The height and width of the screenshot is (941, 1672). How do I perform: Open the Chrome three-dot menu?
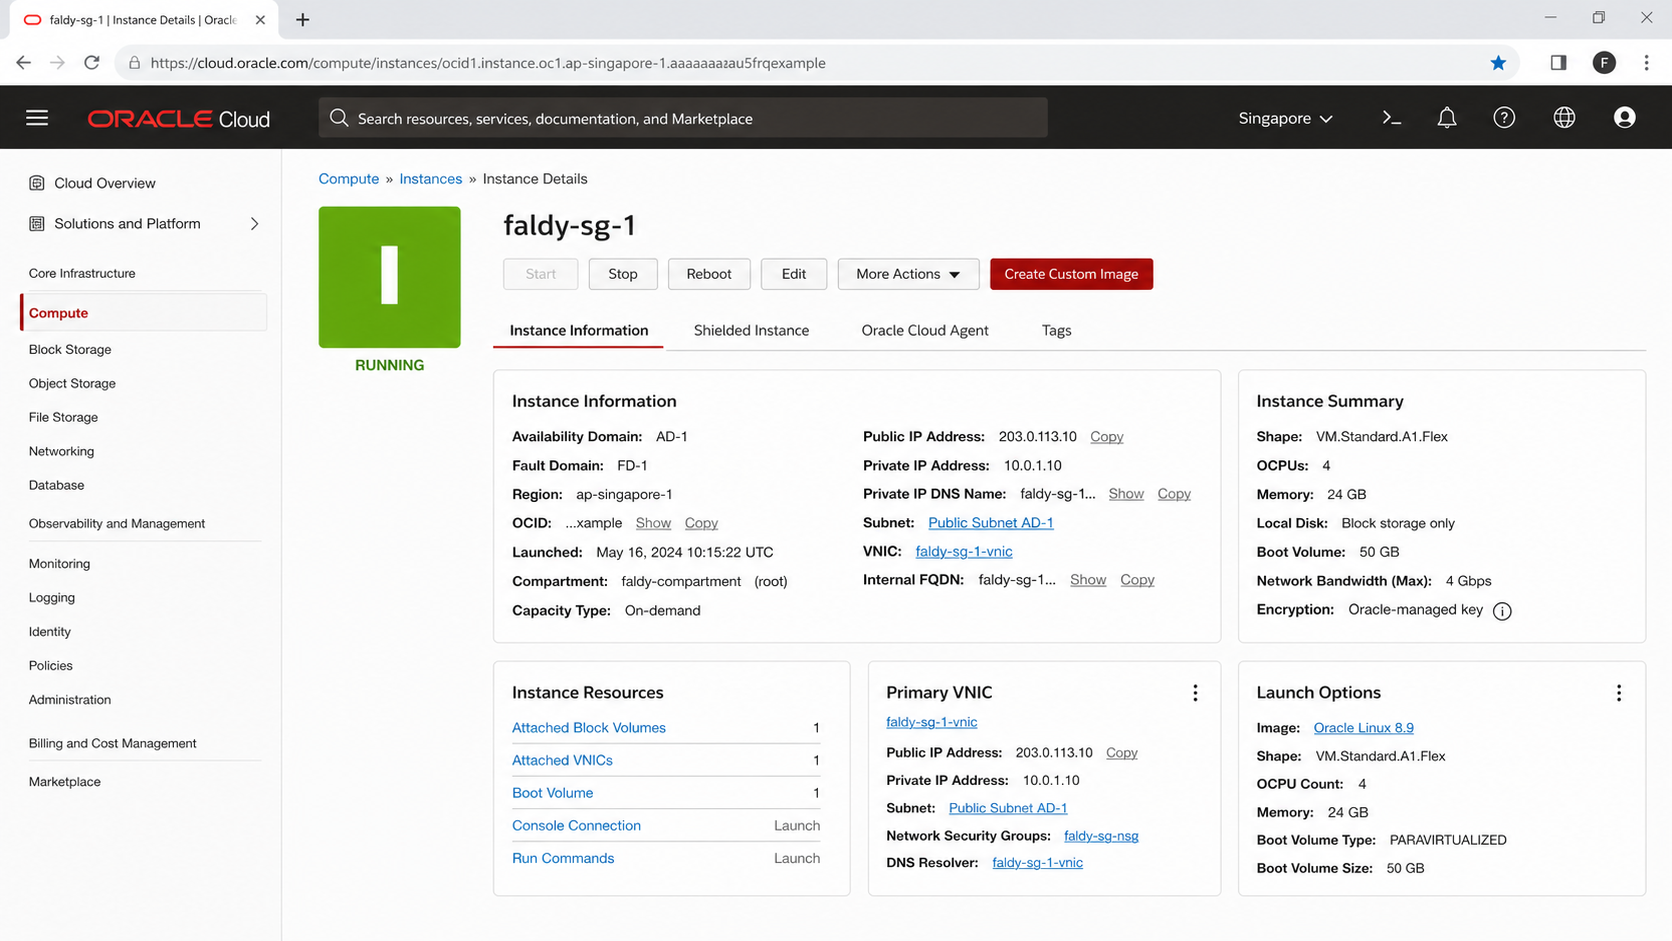click(x=1646, y=63)
